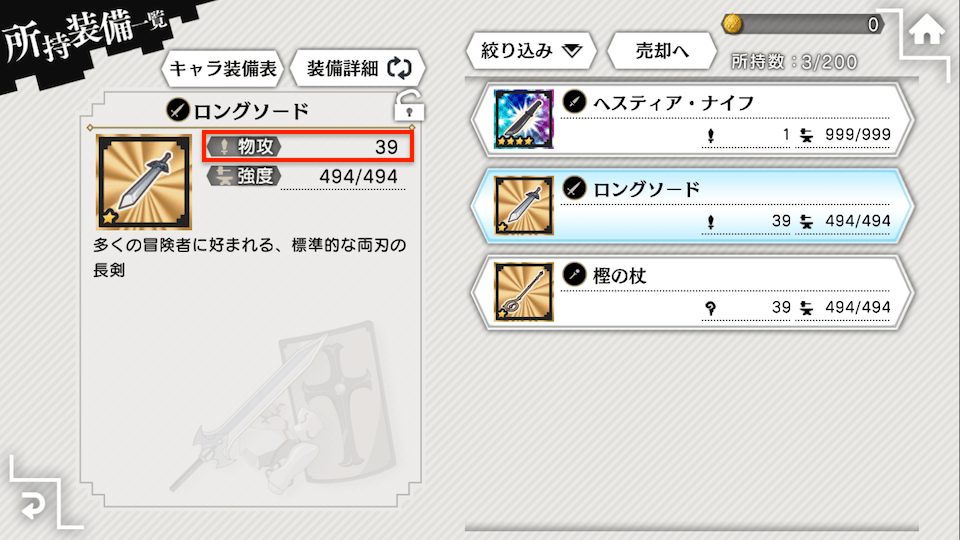Click the gold coin currency icon

coord(732,24)
